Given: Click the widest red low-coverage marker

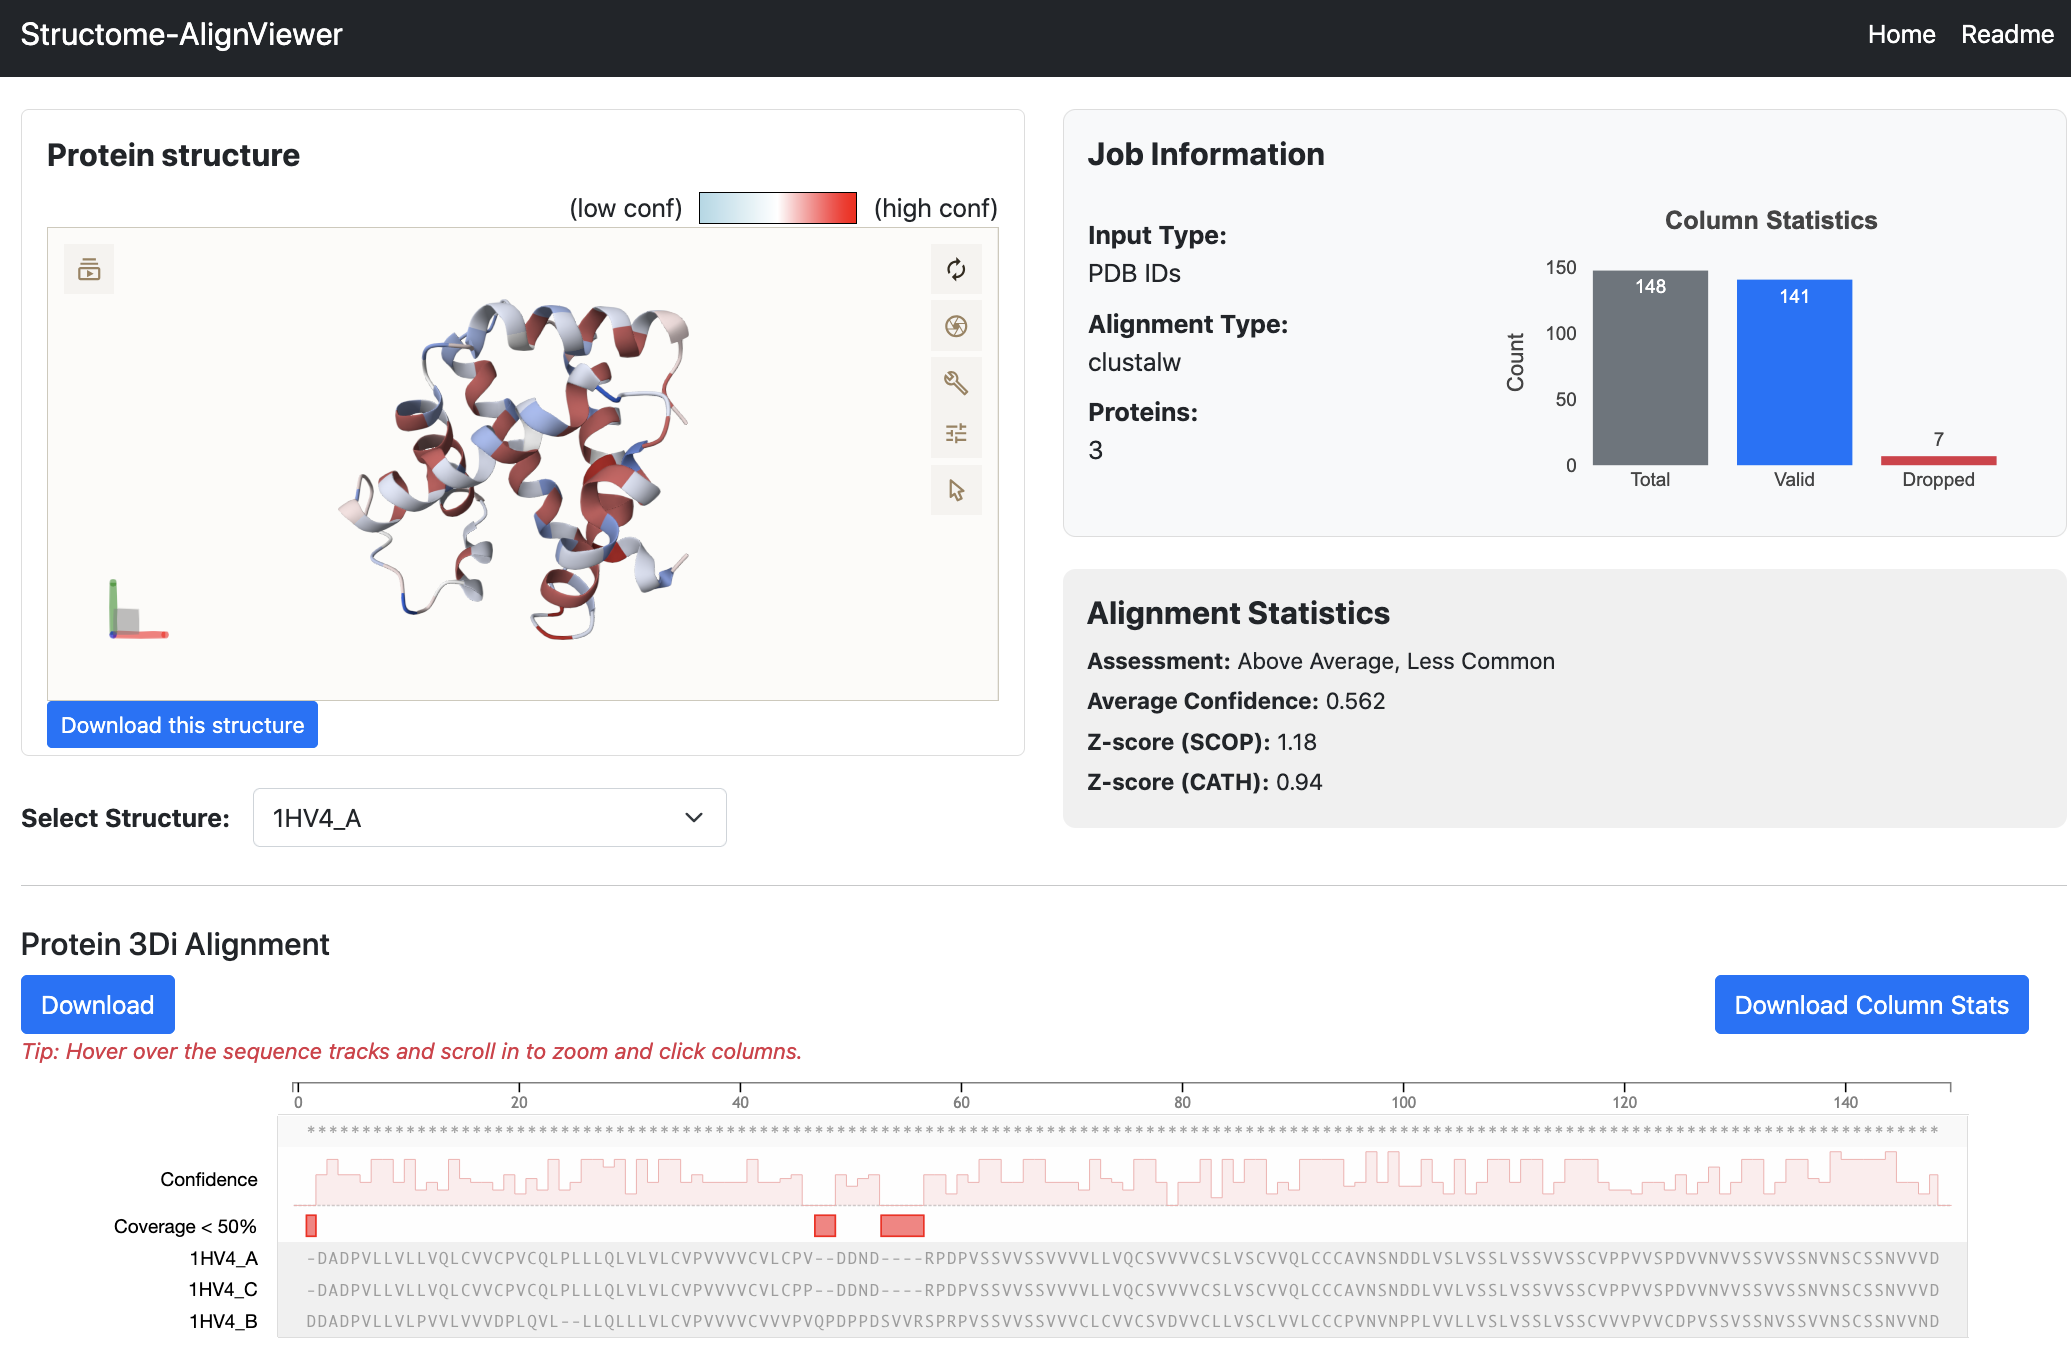Looking at the screenshot, I should (x=902, y=1226).
